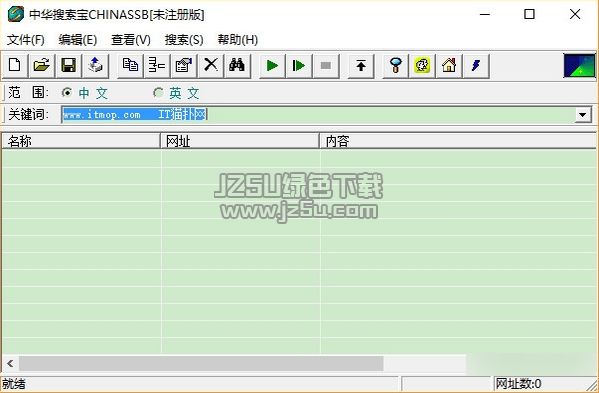Start search with green play button

[272, 66]
